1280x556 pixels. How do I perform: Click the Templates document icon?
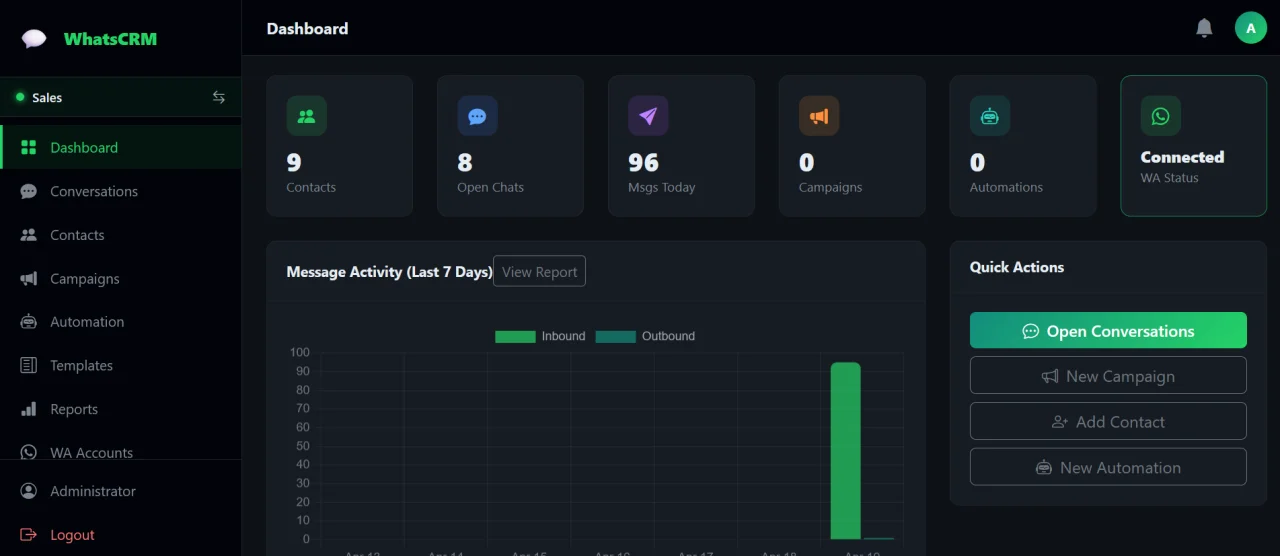29,365
